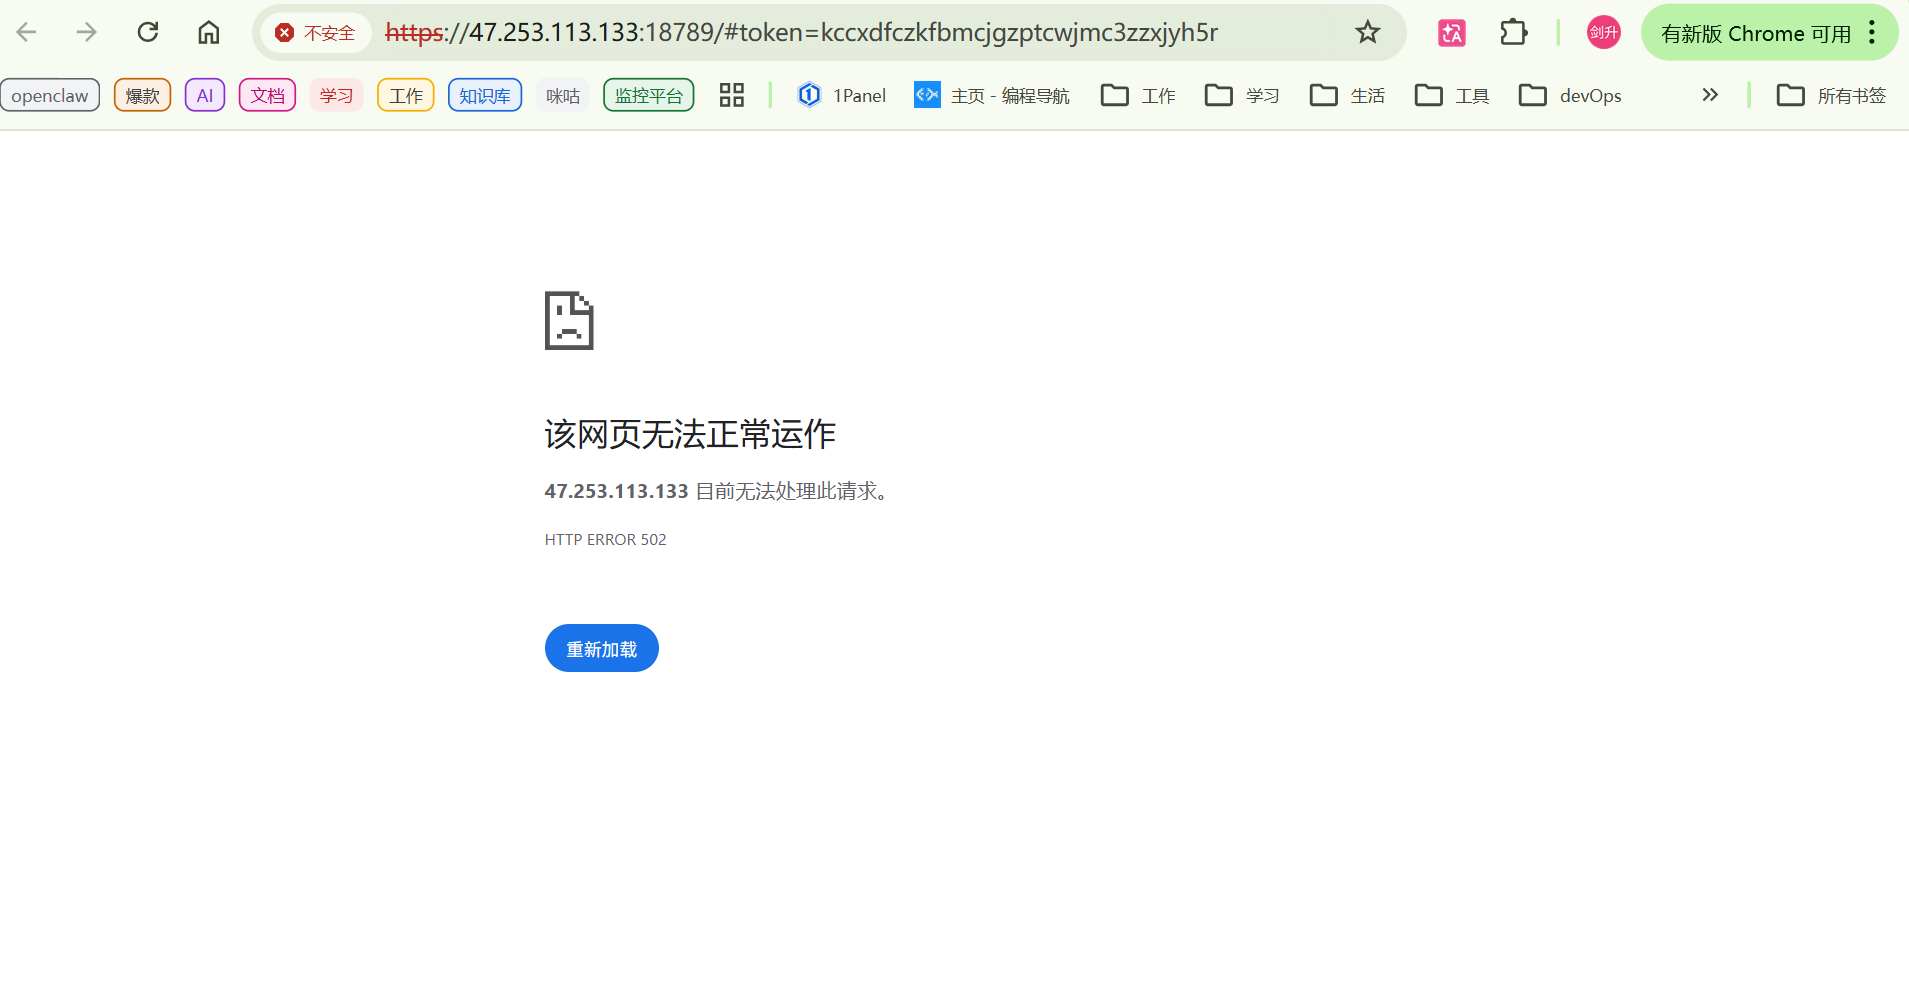1909x989 pixels.
Task: Go to the home page icon
Action: tap(208, 33)
